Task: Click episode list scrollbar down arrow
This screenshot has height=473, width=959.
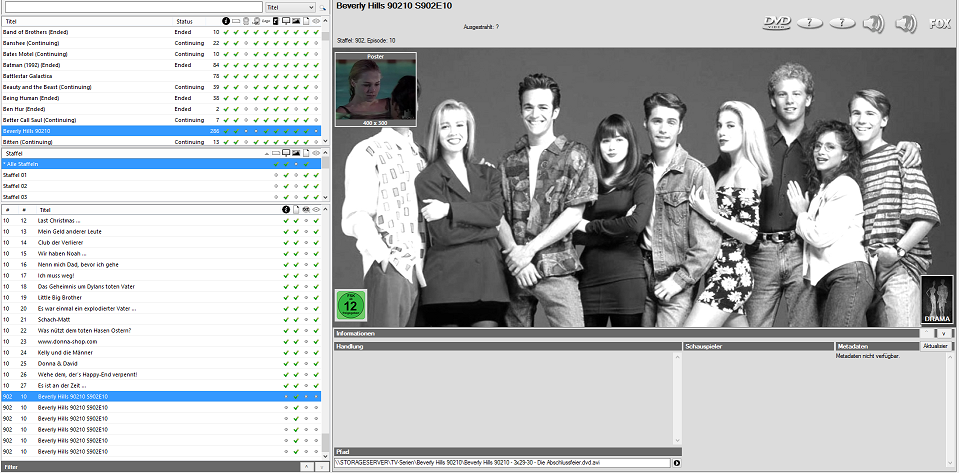Action: point(325,456)
